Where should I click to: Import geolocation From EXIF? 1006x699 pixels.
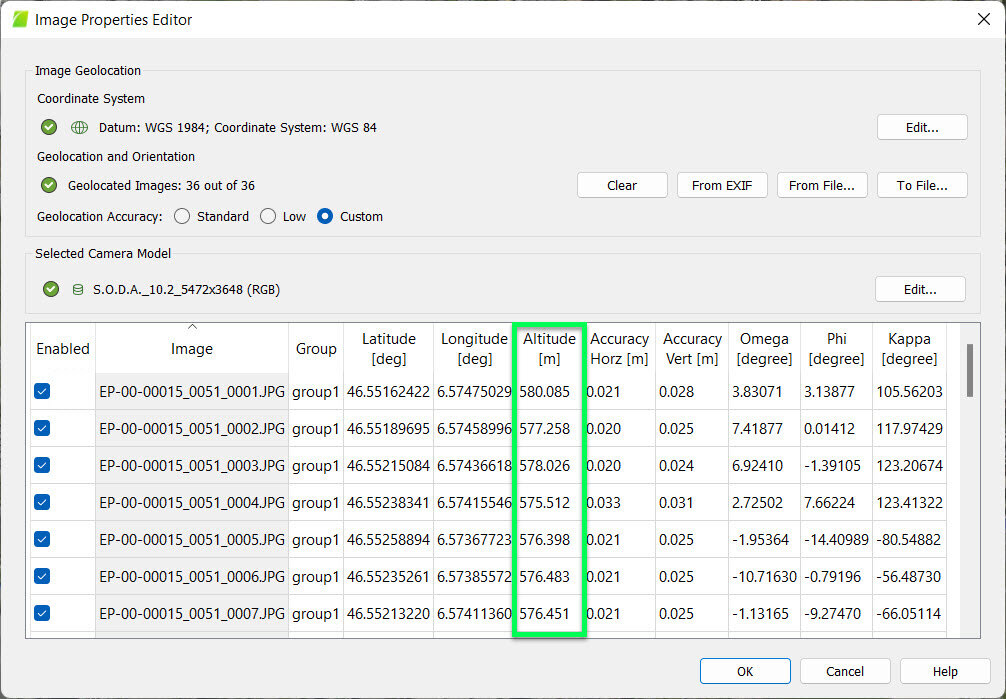(x=722, y=185)
